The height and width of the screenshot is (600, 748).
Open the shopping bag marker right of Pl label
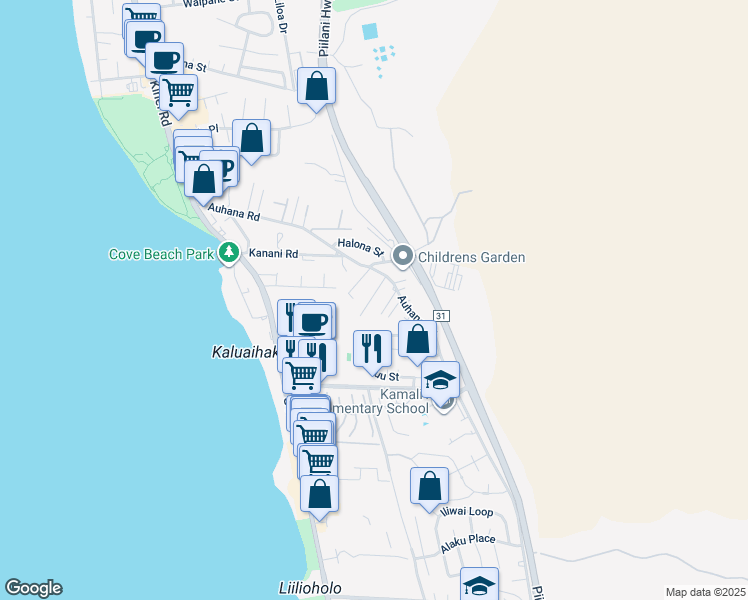pyautogui.click(x=251, y=142)
